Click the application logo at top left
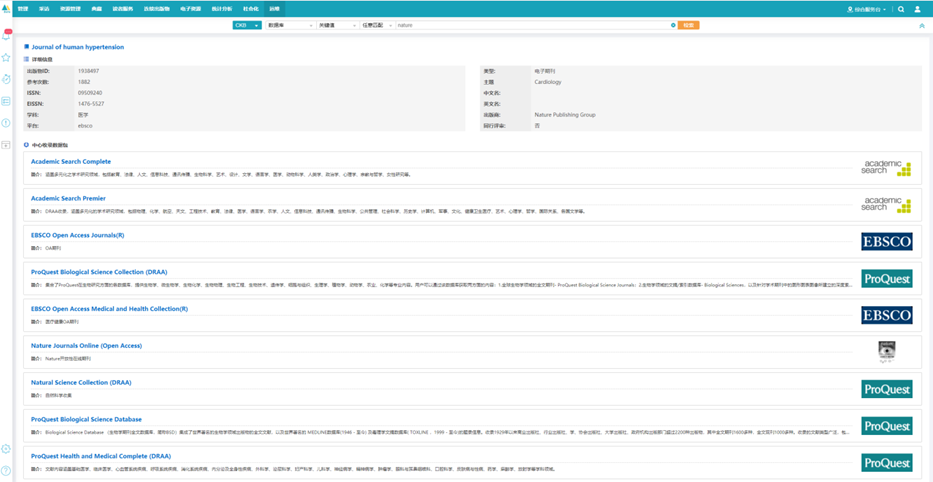Screen dimensions: 933x482 click(x=6, y=9)
